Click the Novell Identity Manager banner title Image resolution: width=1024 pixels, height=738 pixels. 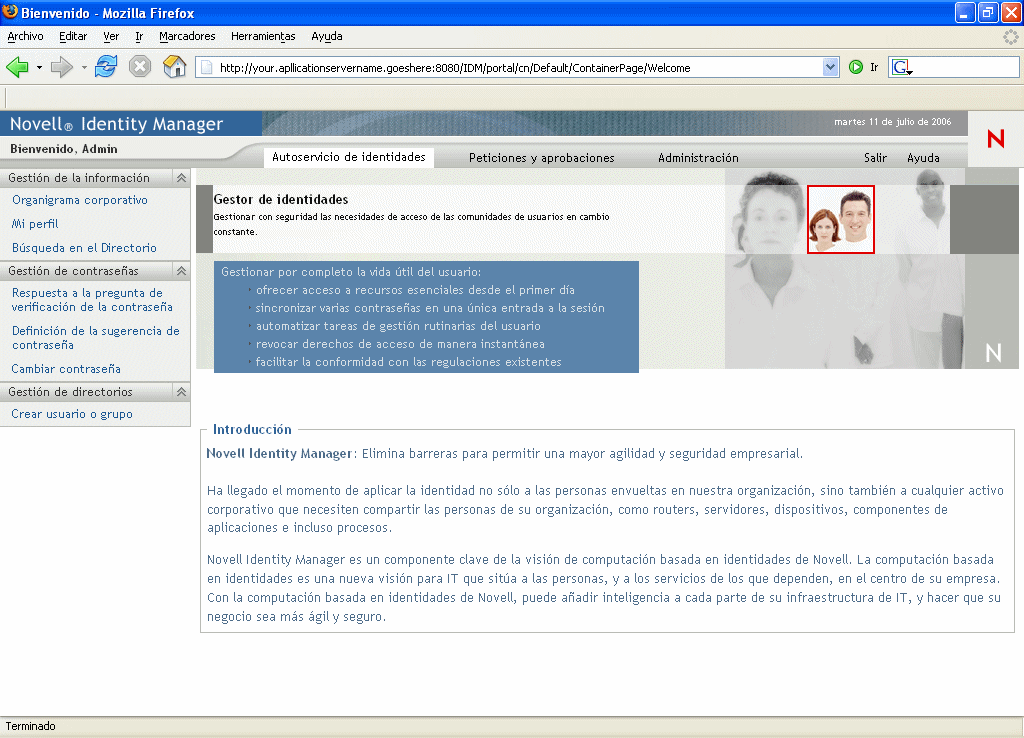click(x=116, y=124)
